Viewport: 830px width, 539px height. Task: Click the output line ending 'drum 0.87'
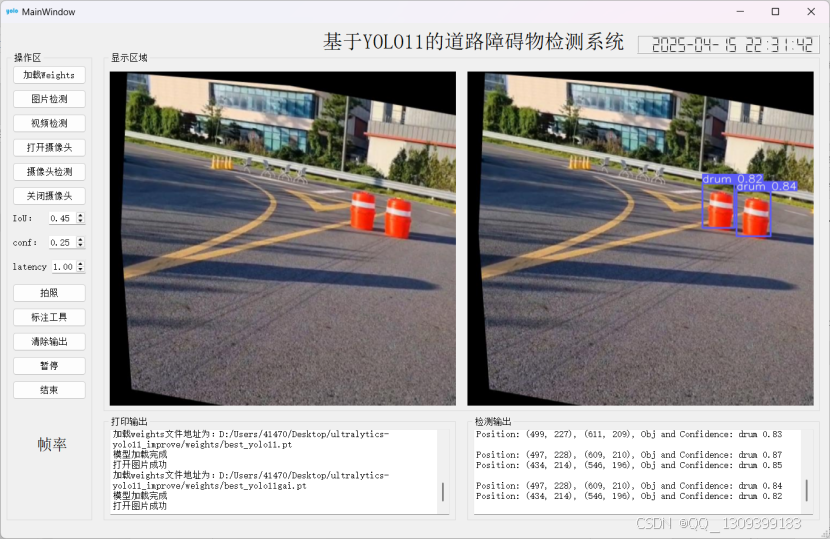pyautogui.click(x=629, y=455)
